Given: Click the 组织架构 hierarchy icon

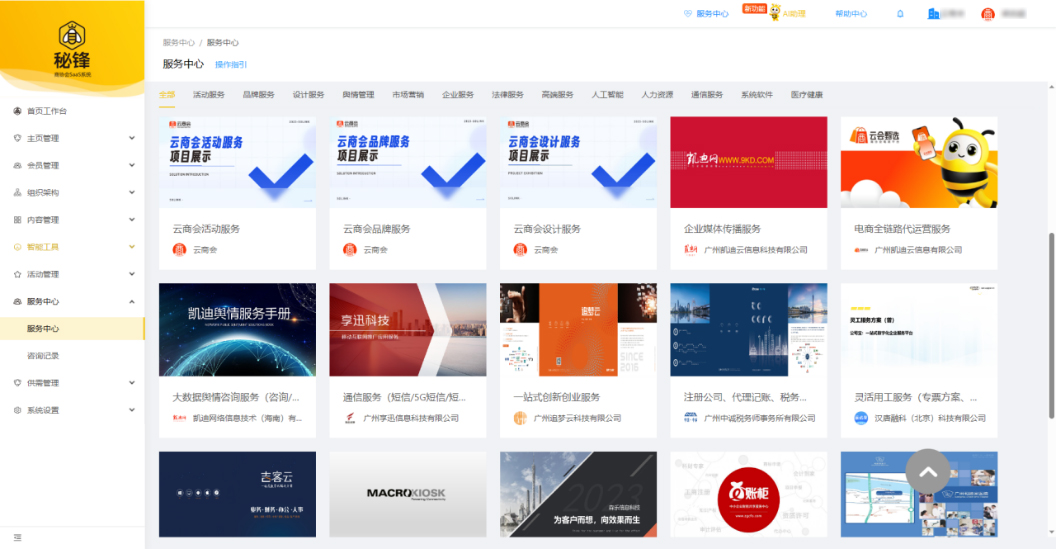Looking at the screenshot, I should click(18, 193).
